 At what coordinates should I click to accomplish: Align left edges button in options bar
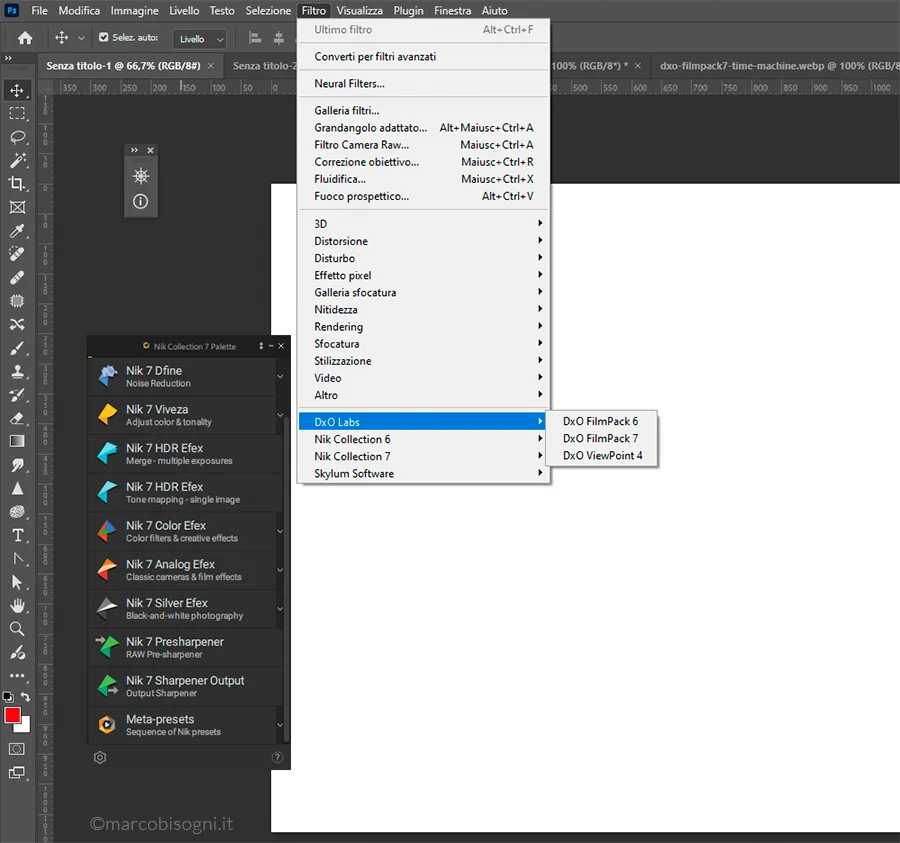[x=255, y=38]
